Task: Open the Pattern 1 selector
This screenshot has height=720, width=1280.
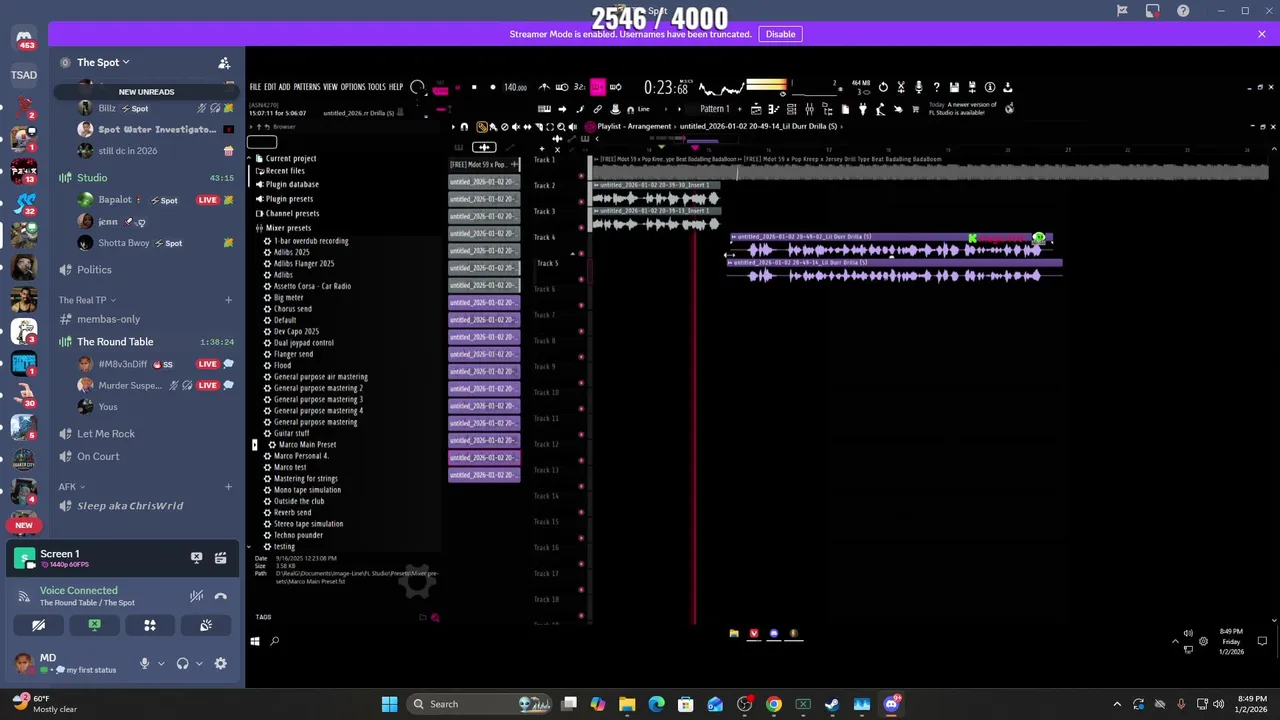Action: pos(715,109)
